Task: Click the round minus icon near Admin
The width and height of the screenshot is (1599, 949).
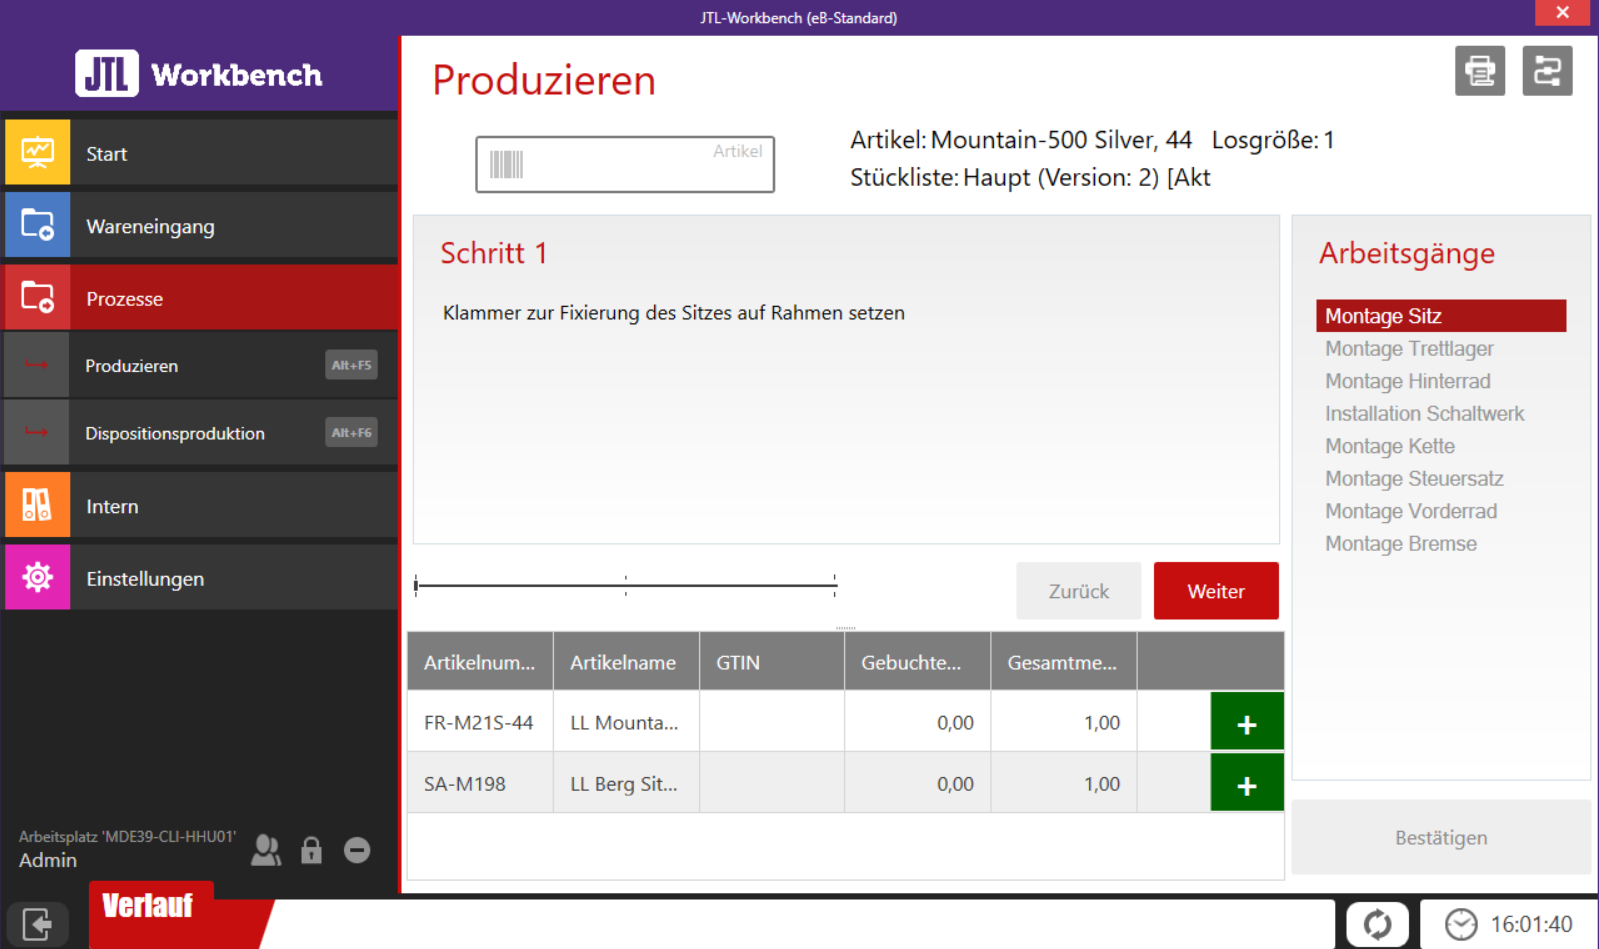Action: click(357, 850)
